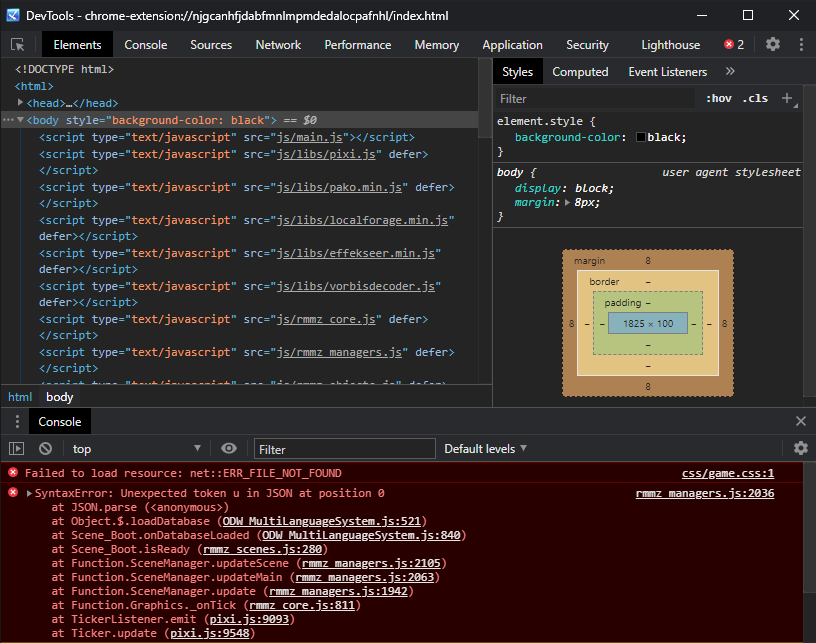
Task: Open the rmmz_managers.js:2036 error link
Action: click(705, 493)
